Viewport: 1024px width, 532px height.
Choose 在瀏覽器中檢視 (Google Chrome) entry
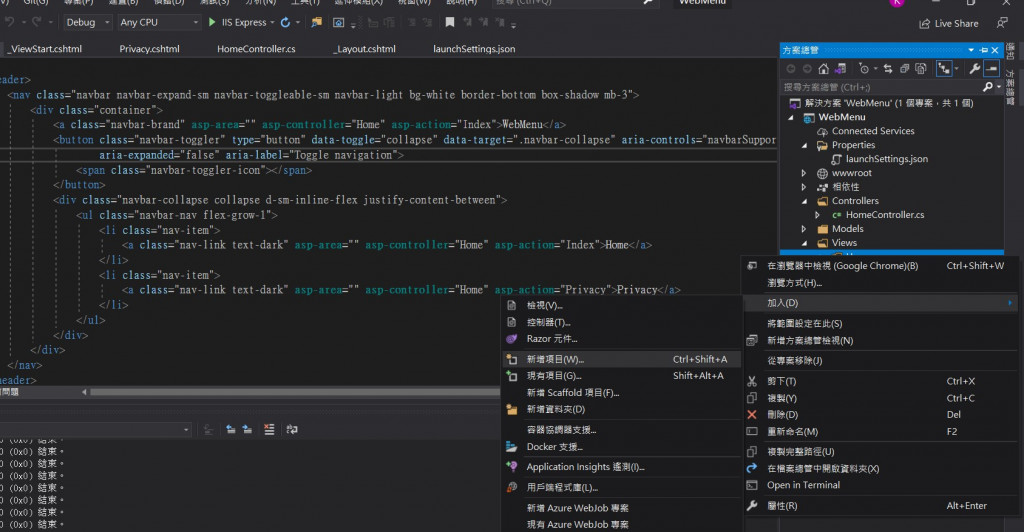pos(880,266)
